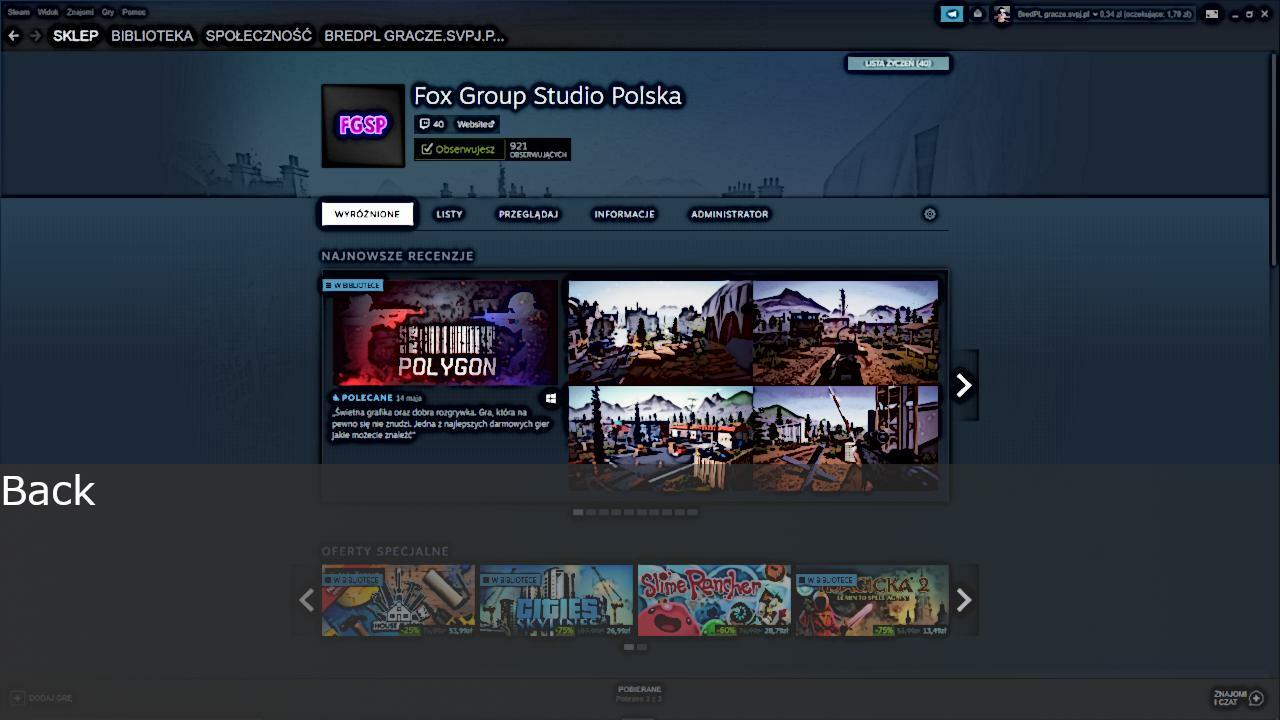Open the Znajomi menu
The width and height of the screenshot is (1280, 720).
(80, 12)
